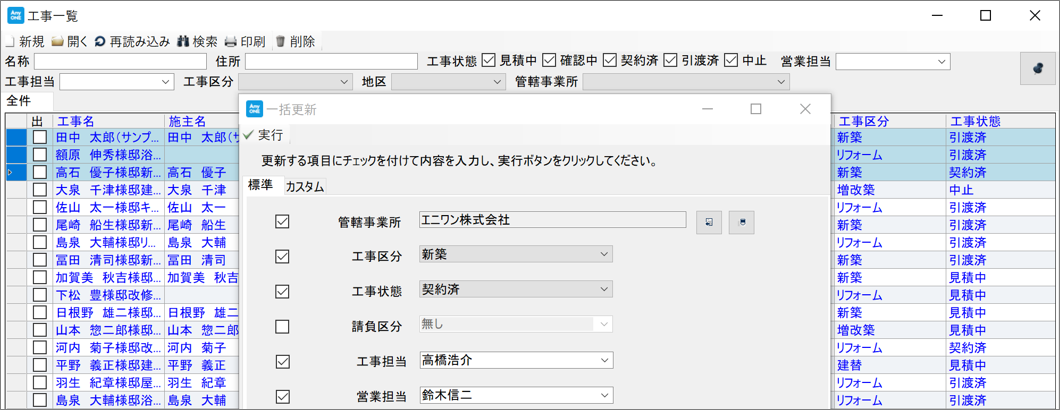Click the 中止 status cell

1000,190
